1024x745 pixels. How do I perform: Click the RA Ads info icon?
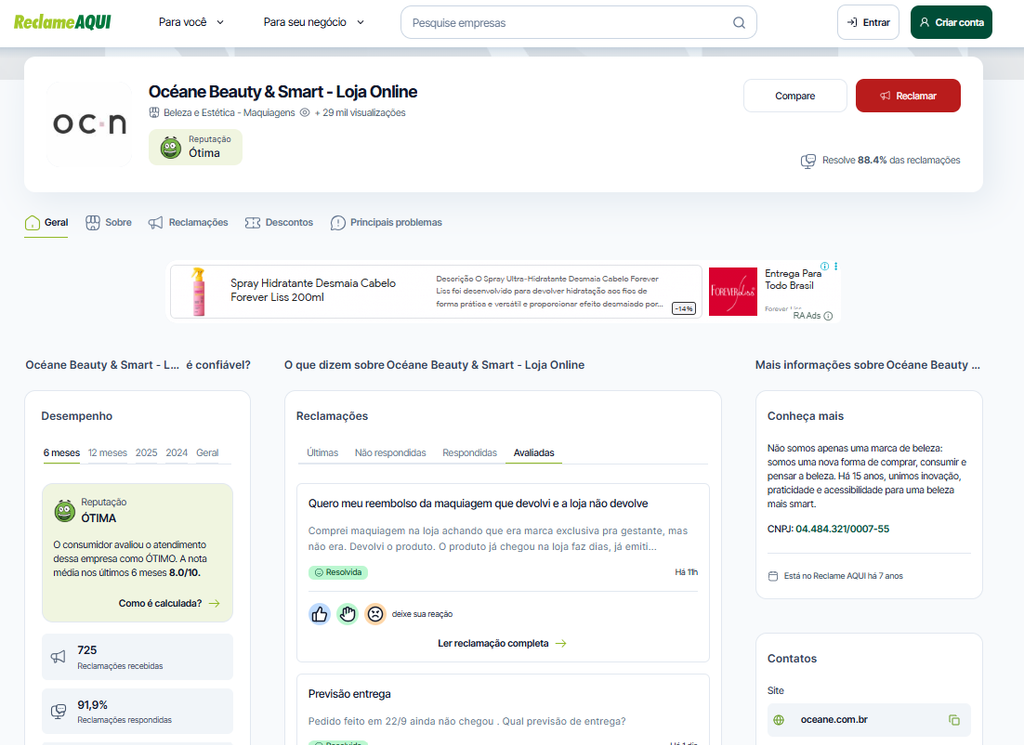[828, 316]
